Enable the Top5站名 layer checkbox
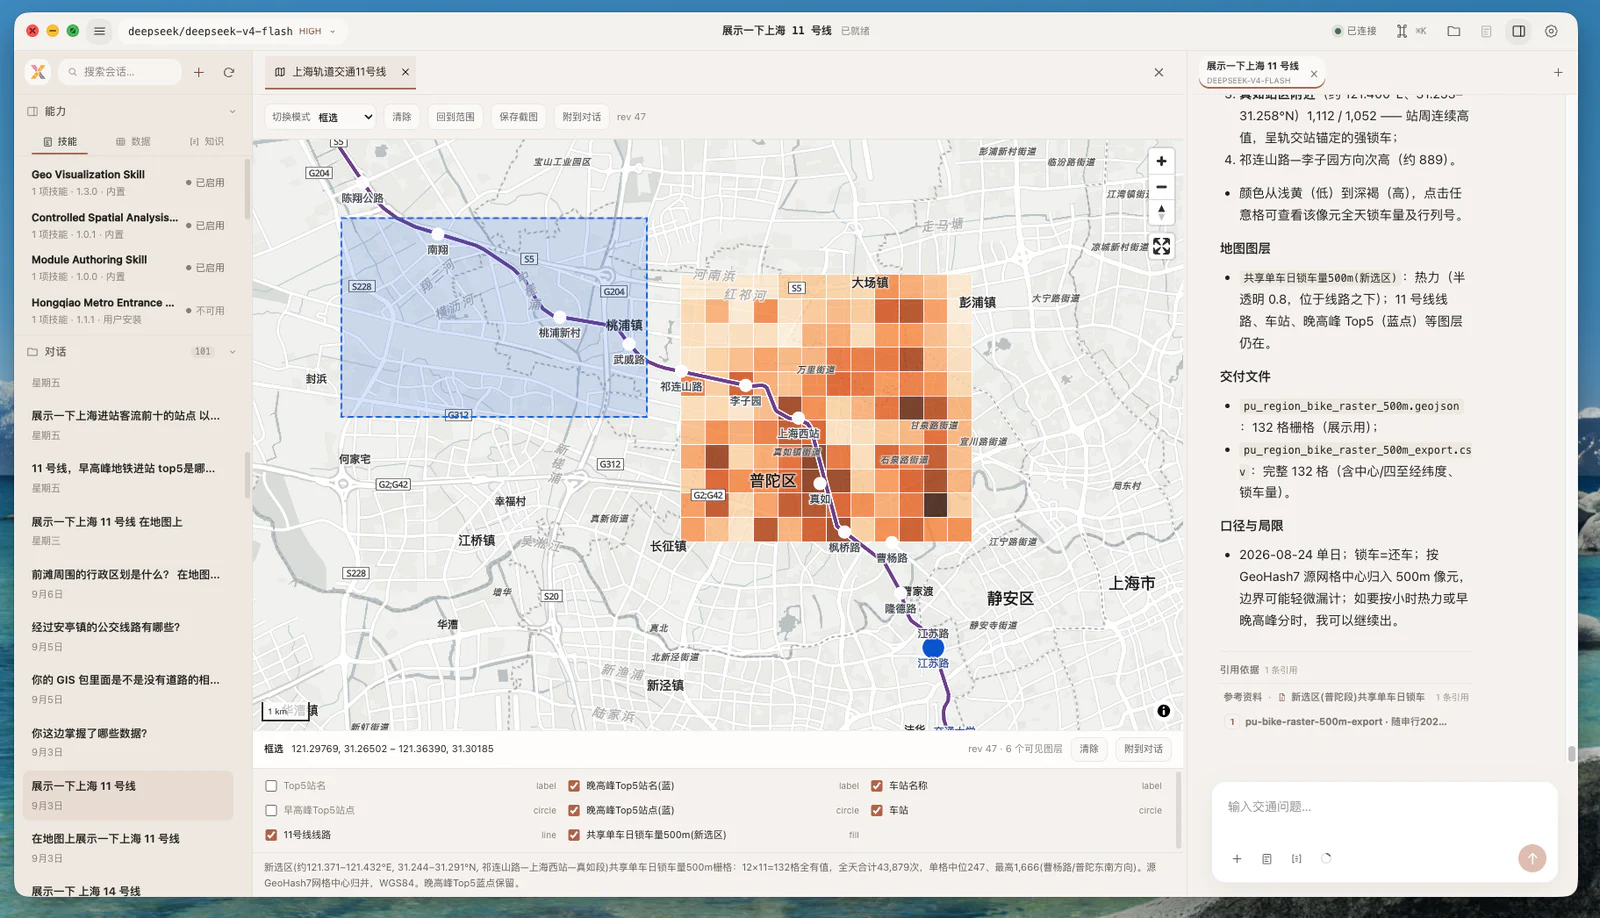1600x918 pixels. (271, 786)
